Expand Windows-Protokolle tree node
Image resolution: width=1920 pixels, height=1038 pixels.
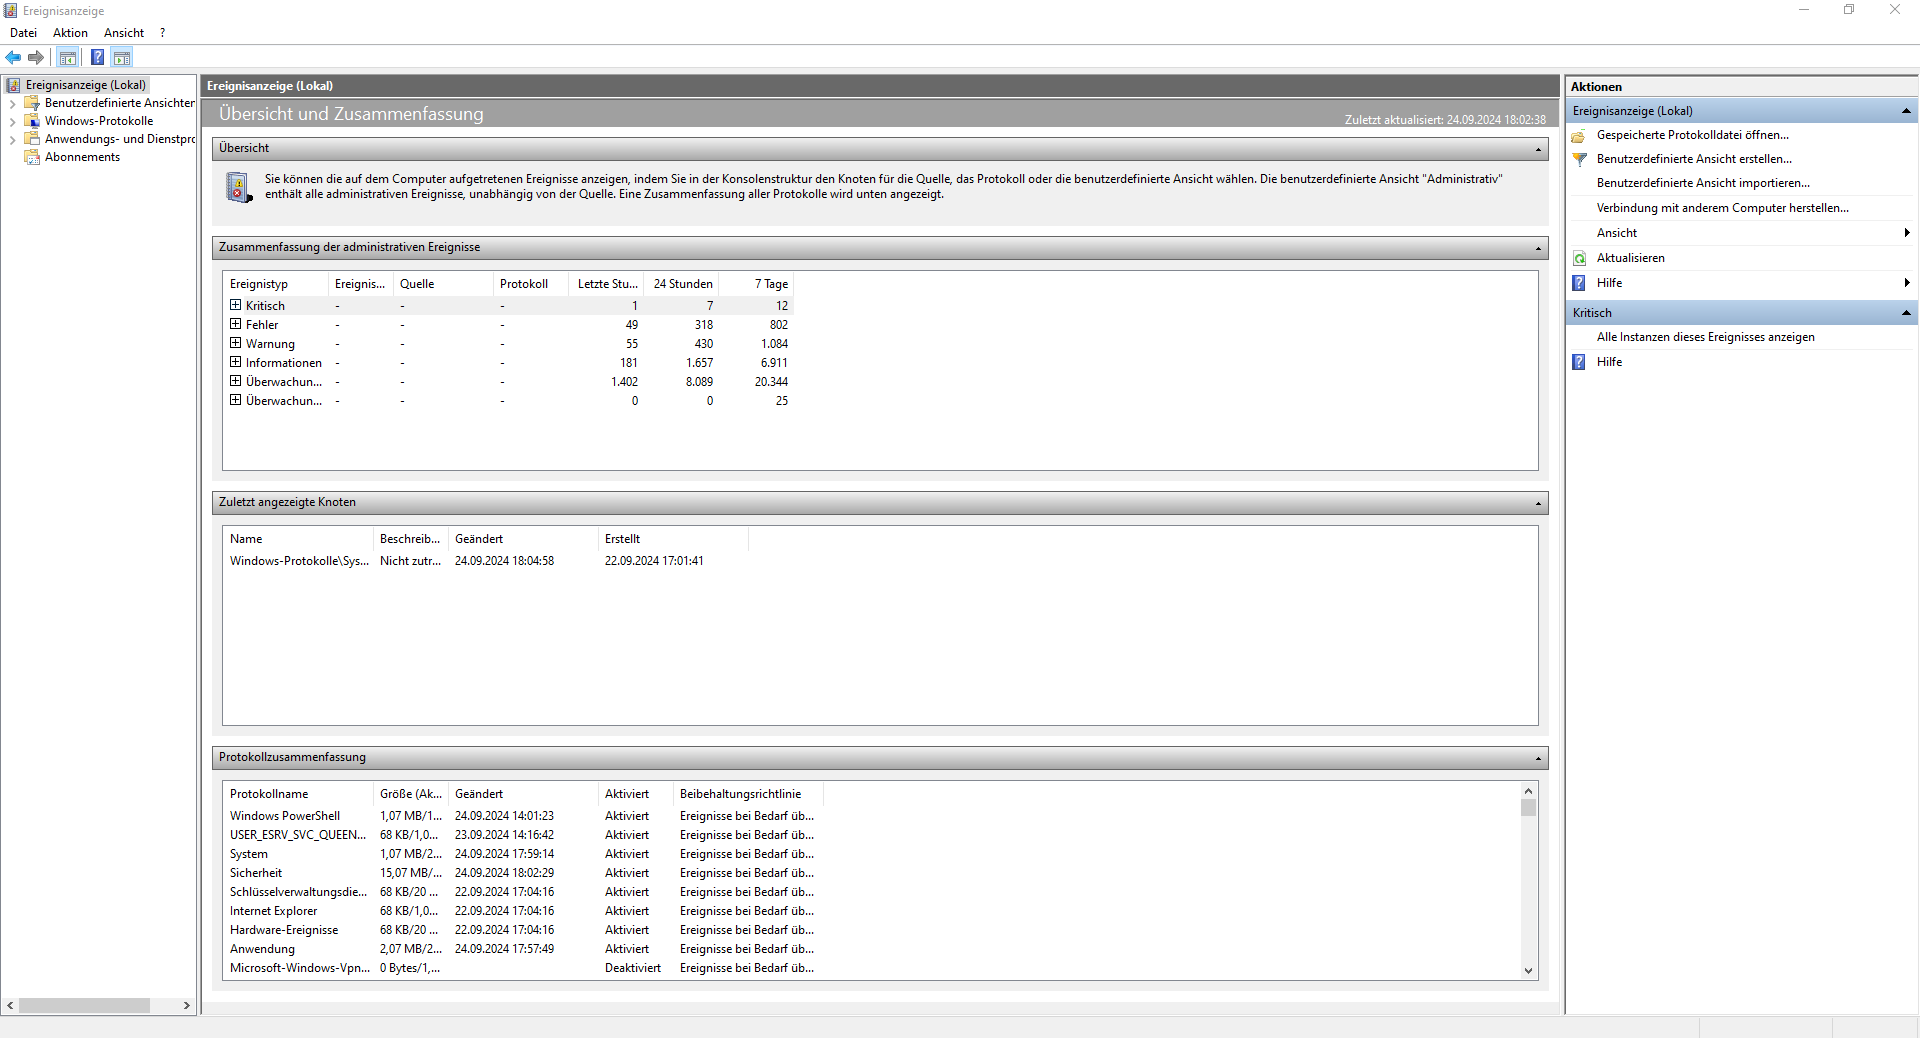12,121
